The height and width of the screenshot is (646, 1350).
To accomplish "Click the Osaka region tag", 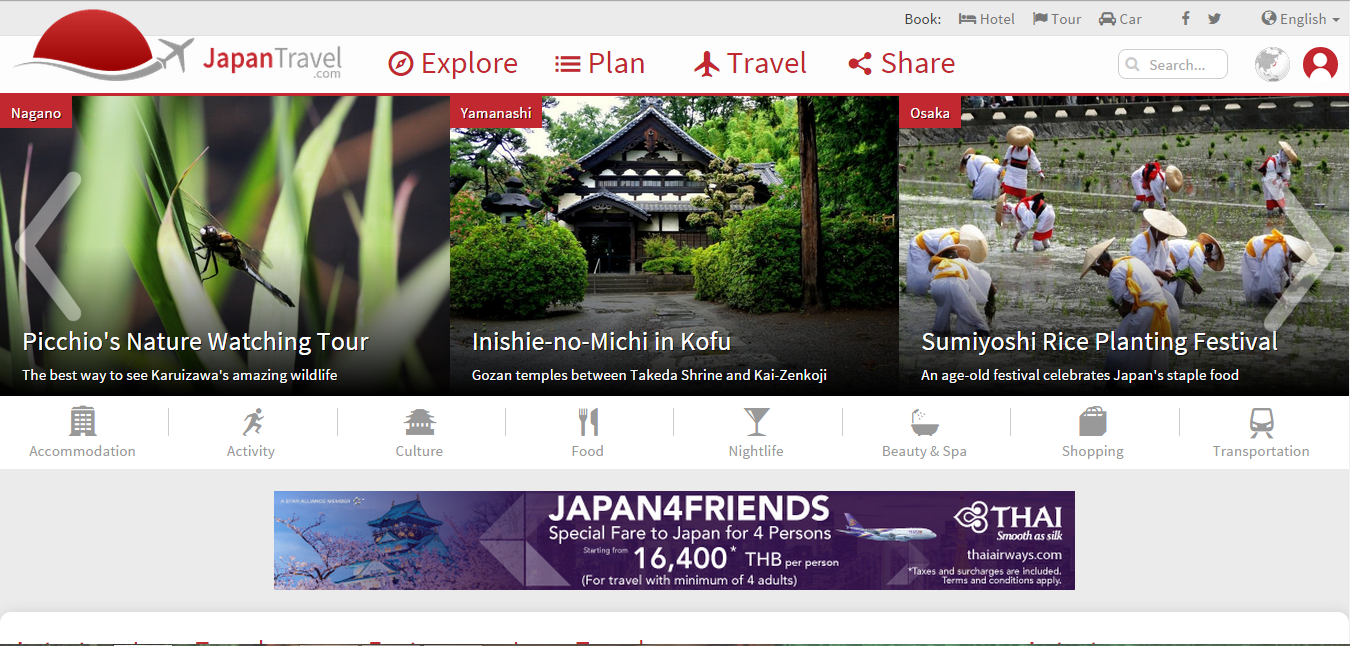I will pos(930,113).
